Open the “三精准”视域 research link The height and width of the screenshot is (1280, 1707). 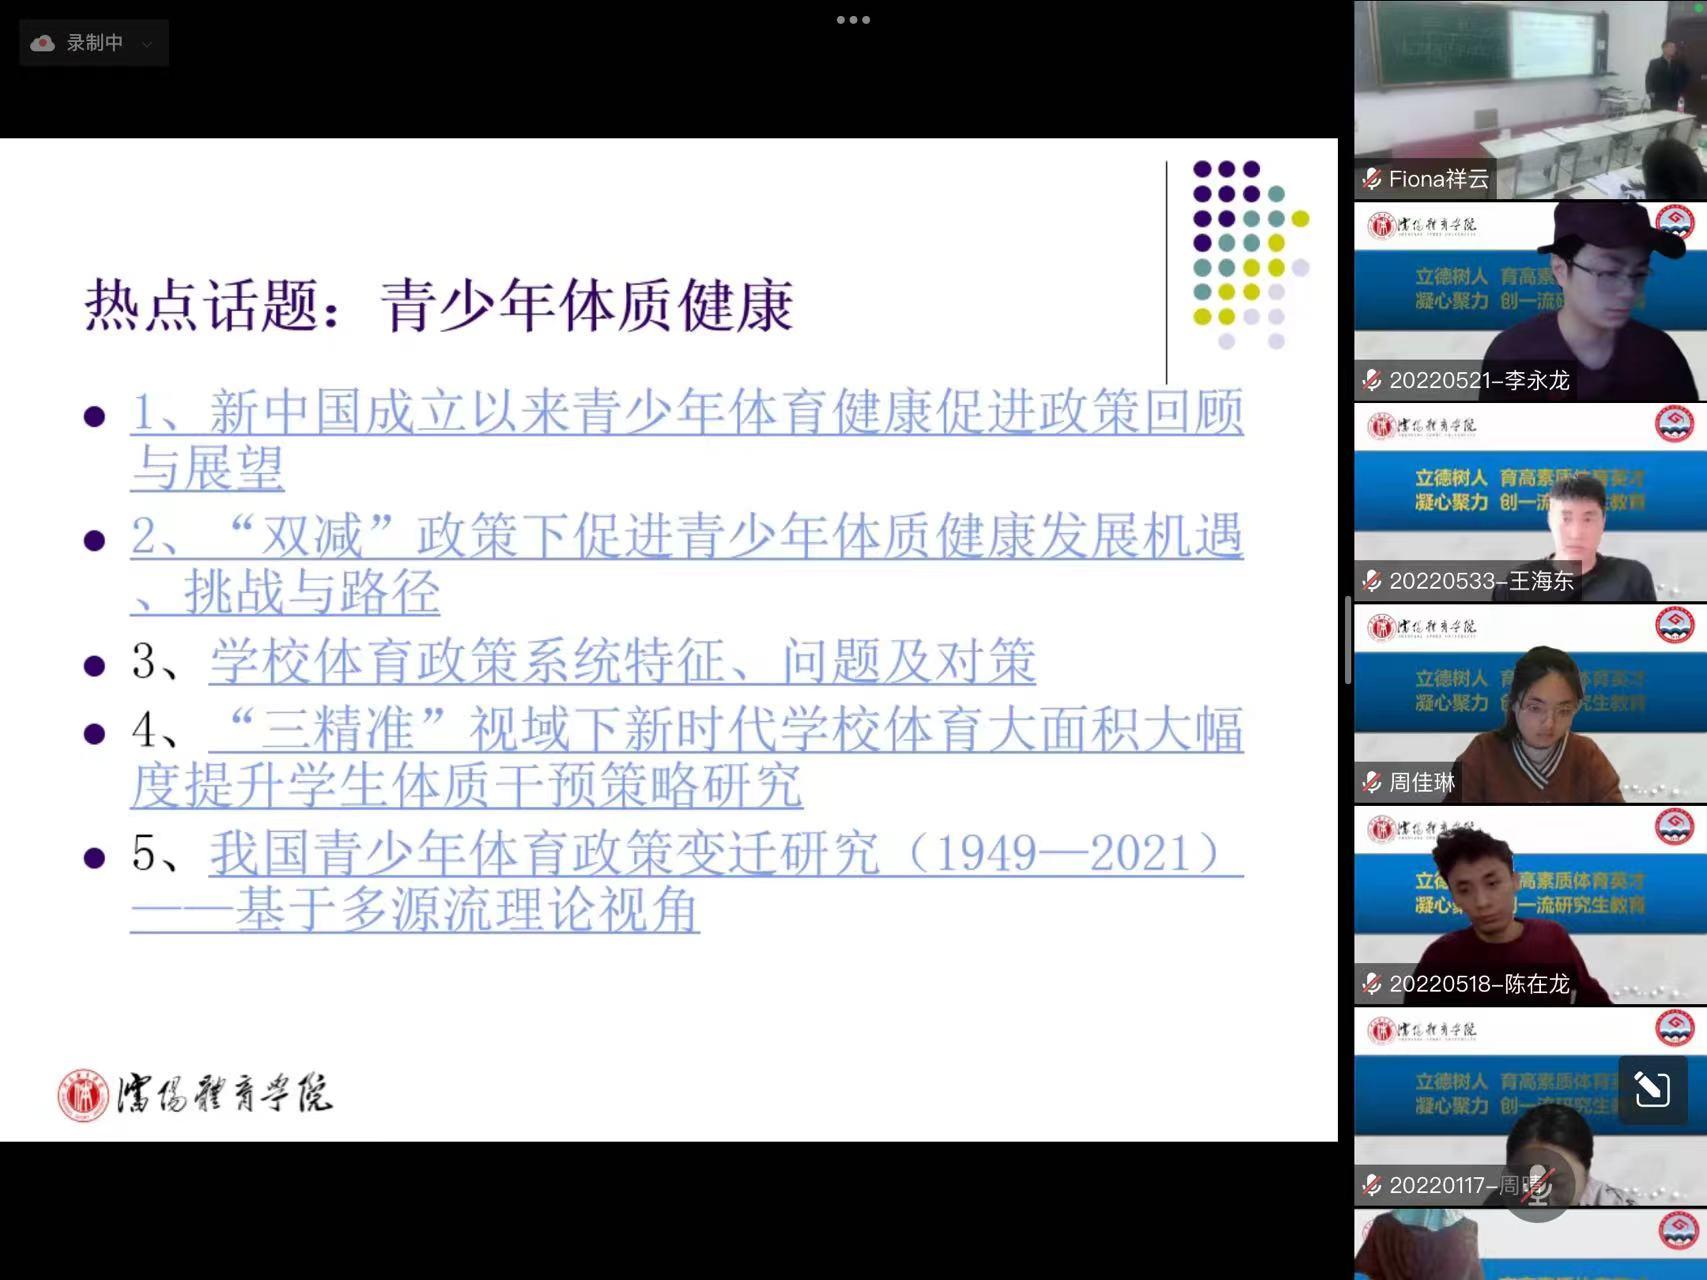tap(726, 730)
